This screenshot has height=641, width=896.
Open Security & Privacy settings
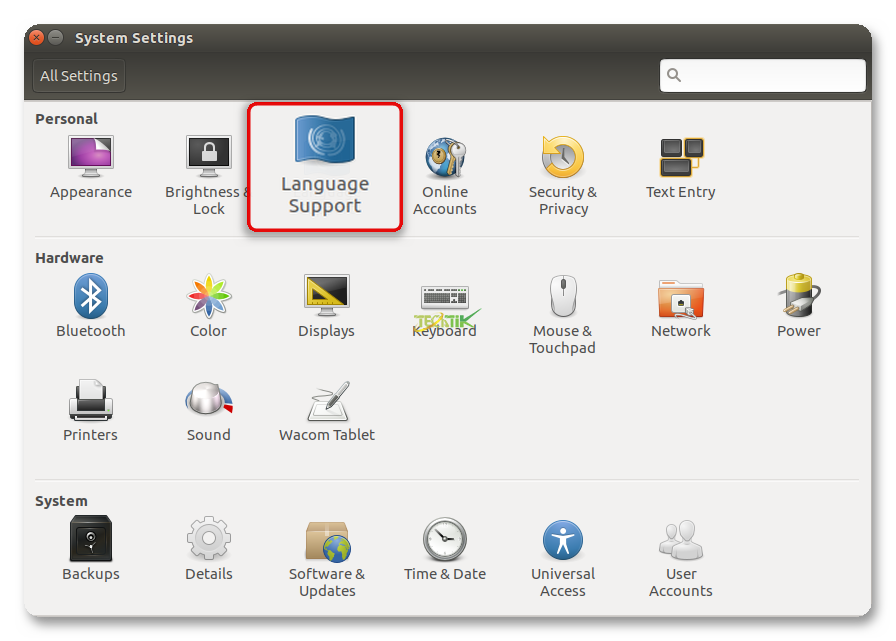point(563,158)
